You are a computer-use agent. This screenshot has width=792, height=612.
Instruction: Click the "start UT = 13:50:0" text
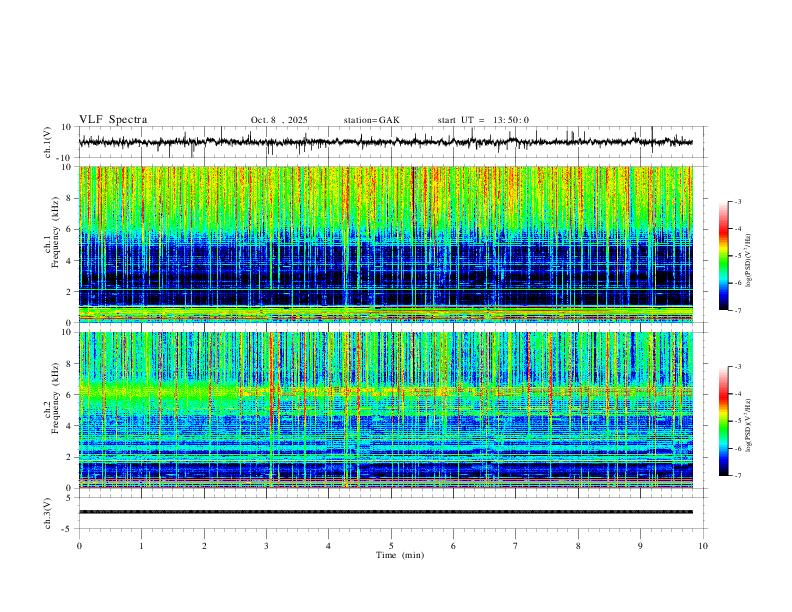tap(483, 120)
